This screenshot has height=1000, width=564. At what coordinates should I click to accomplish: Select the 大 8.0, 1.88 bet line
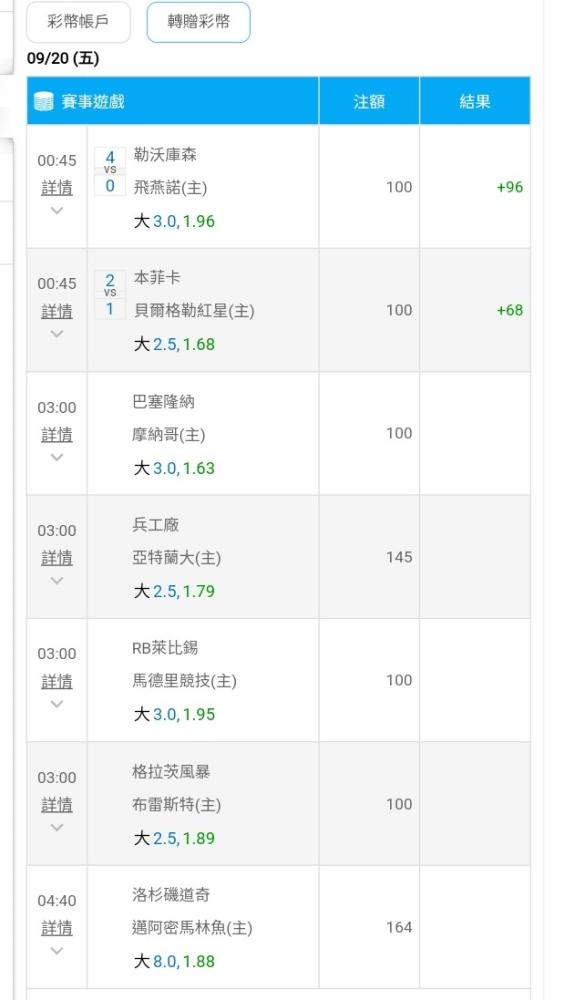[174, 961]
